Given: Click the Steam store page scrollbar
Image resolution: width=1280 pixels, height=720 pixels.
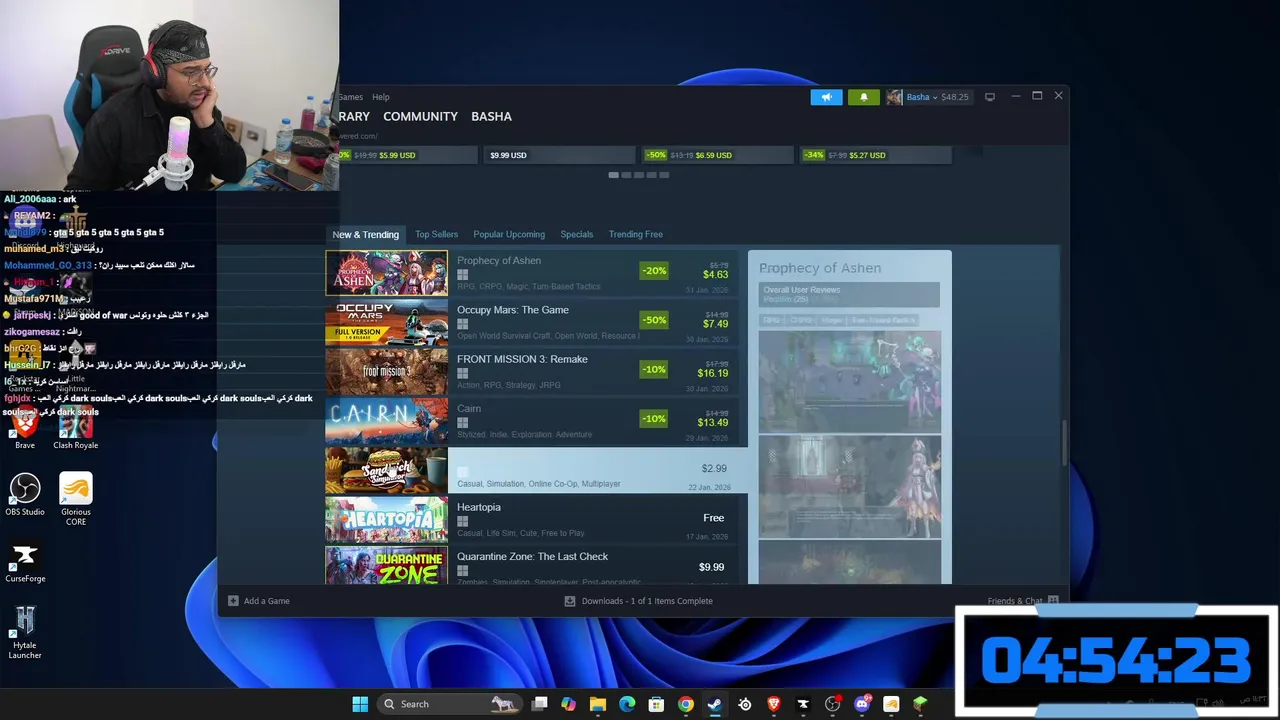Looking at the screenshot, I should tap(1064, 441).
